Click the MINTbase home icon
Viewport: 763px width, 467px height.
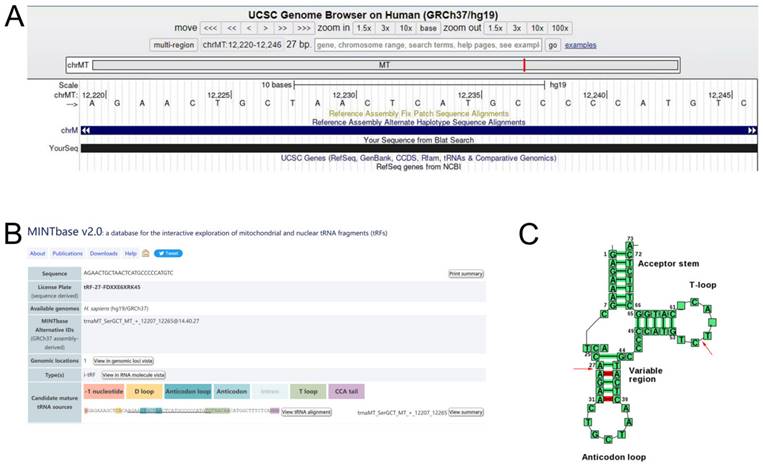coord(146,253)
